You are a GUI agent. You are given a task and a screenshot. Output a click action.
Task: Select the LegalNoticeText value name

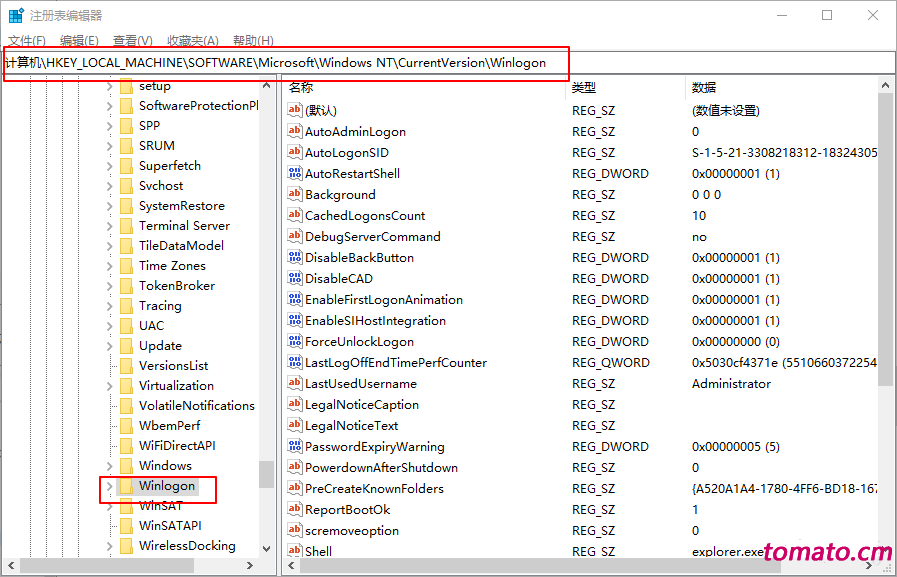click(x=351, y=425)
